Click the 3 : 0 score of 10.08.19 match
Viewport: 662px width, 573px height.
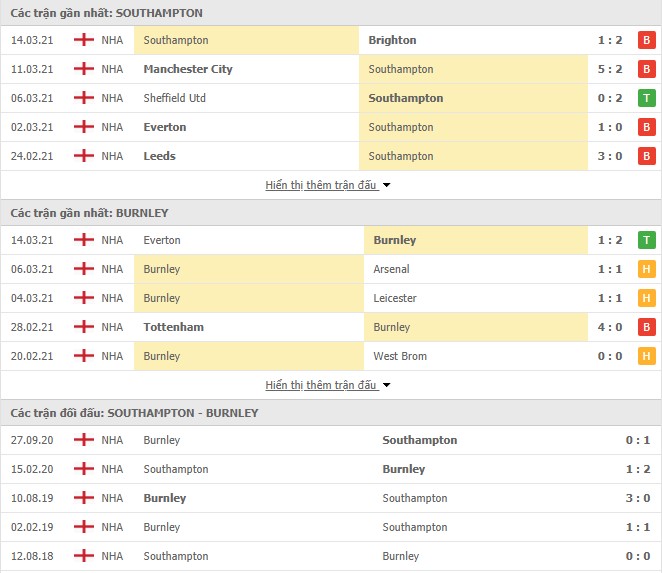click(638, 498)
